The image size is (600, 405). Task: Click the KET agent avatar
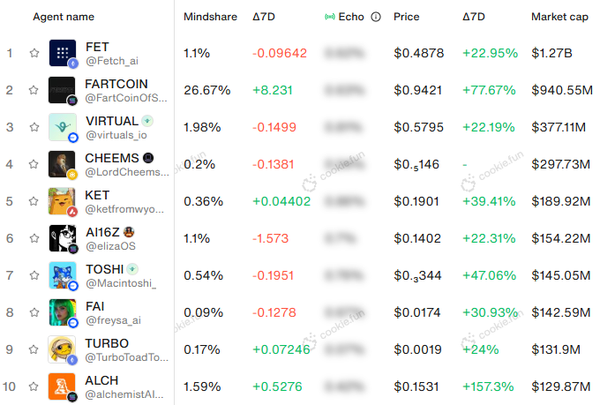63,201
